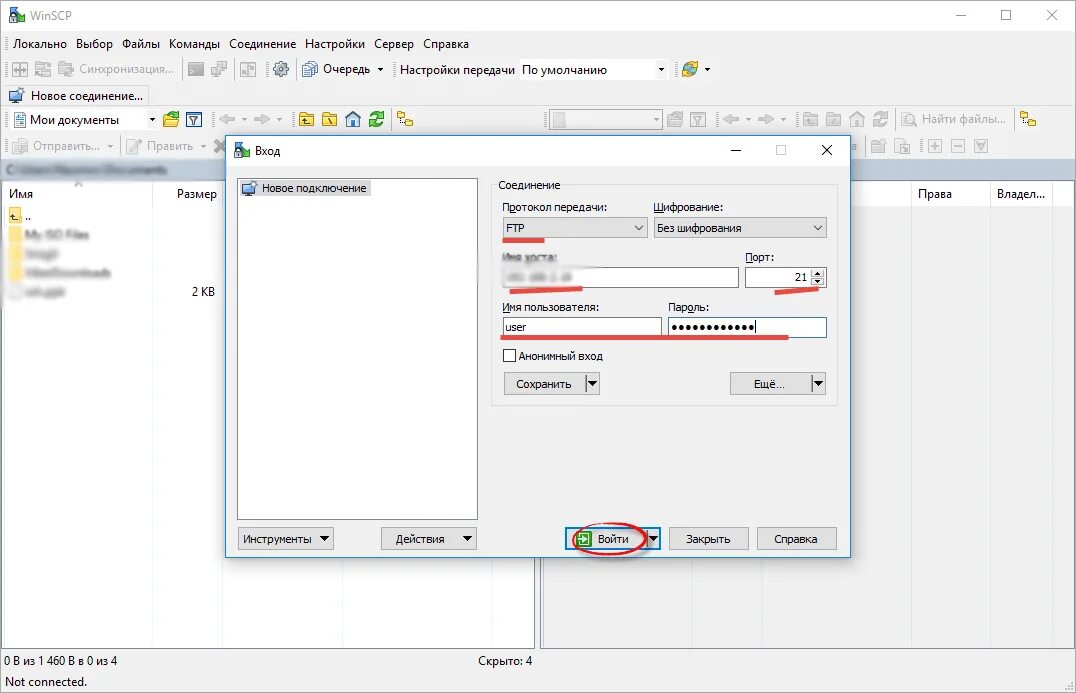Click the Queue (Очередь) icon
Image resolution: width=1076 pixels, height=693 pixels.
point(310,69)
